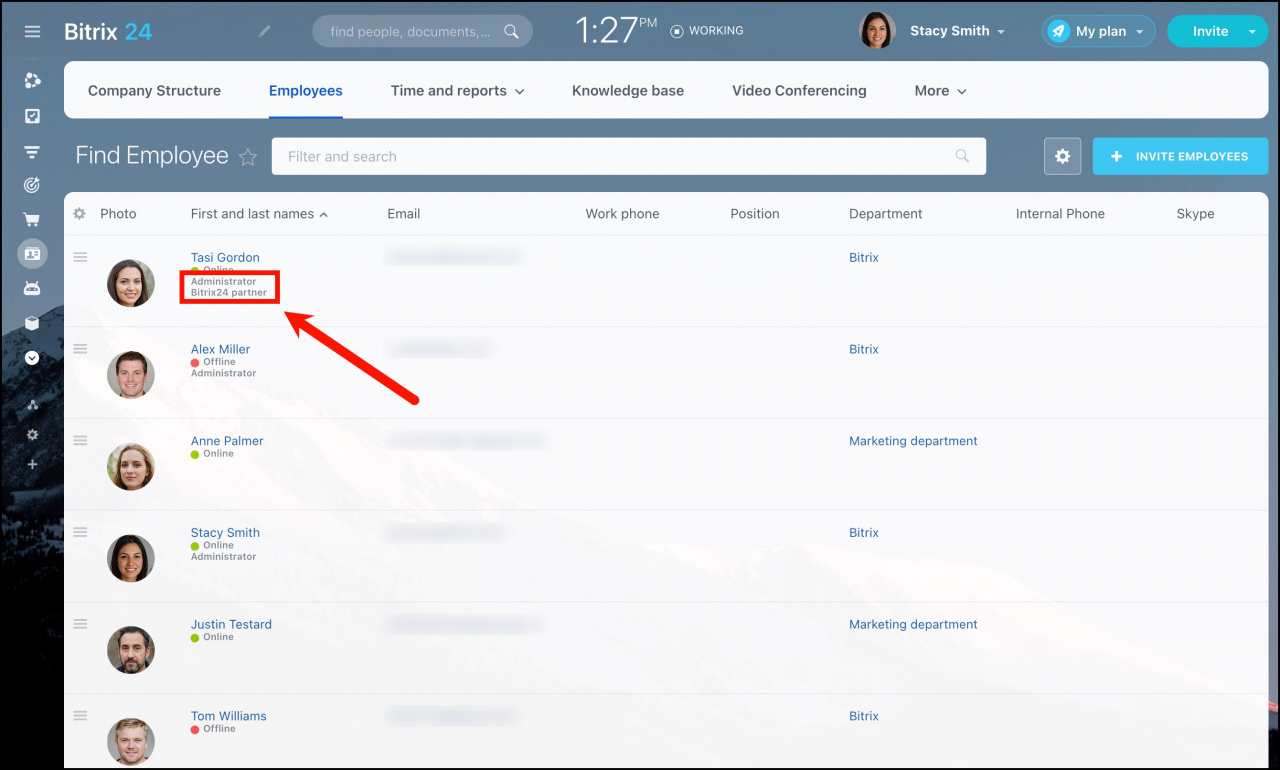This screenshot has width=1280, height=770.
Task: Click the Filter and search field
Action: tap(628, 156)
